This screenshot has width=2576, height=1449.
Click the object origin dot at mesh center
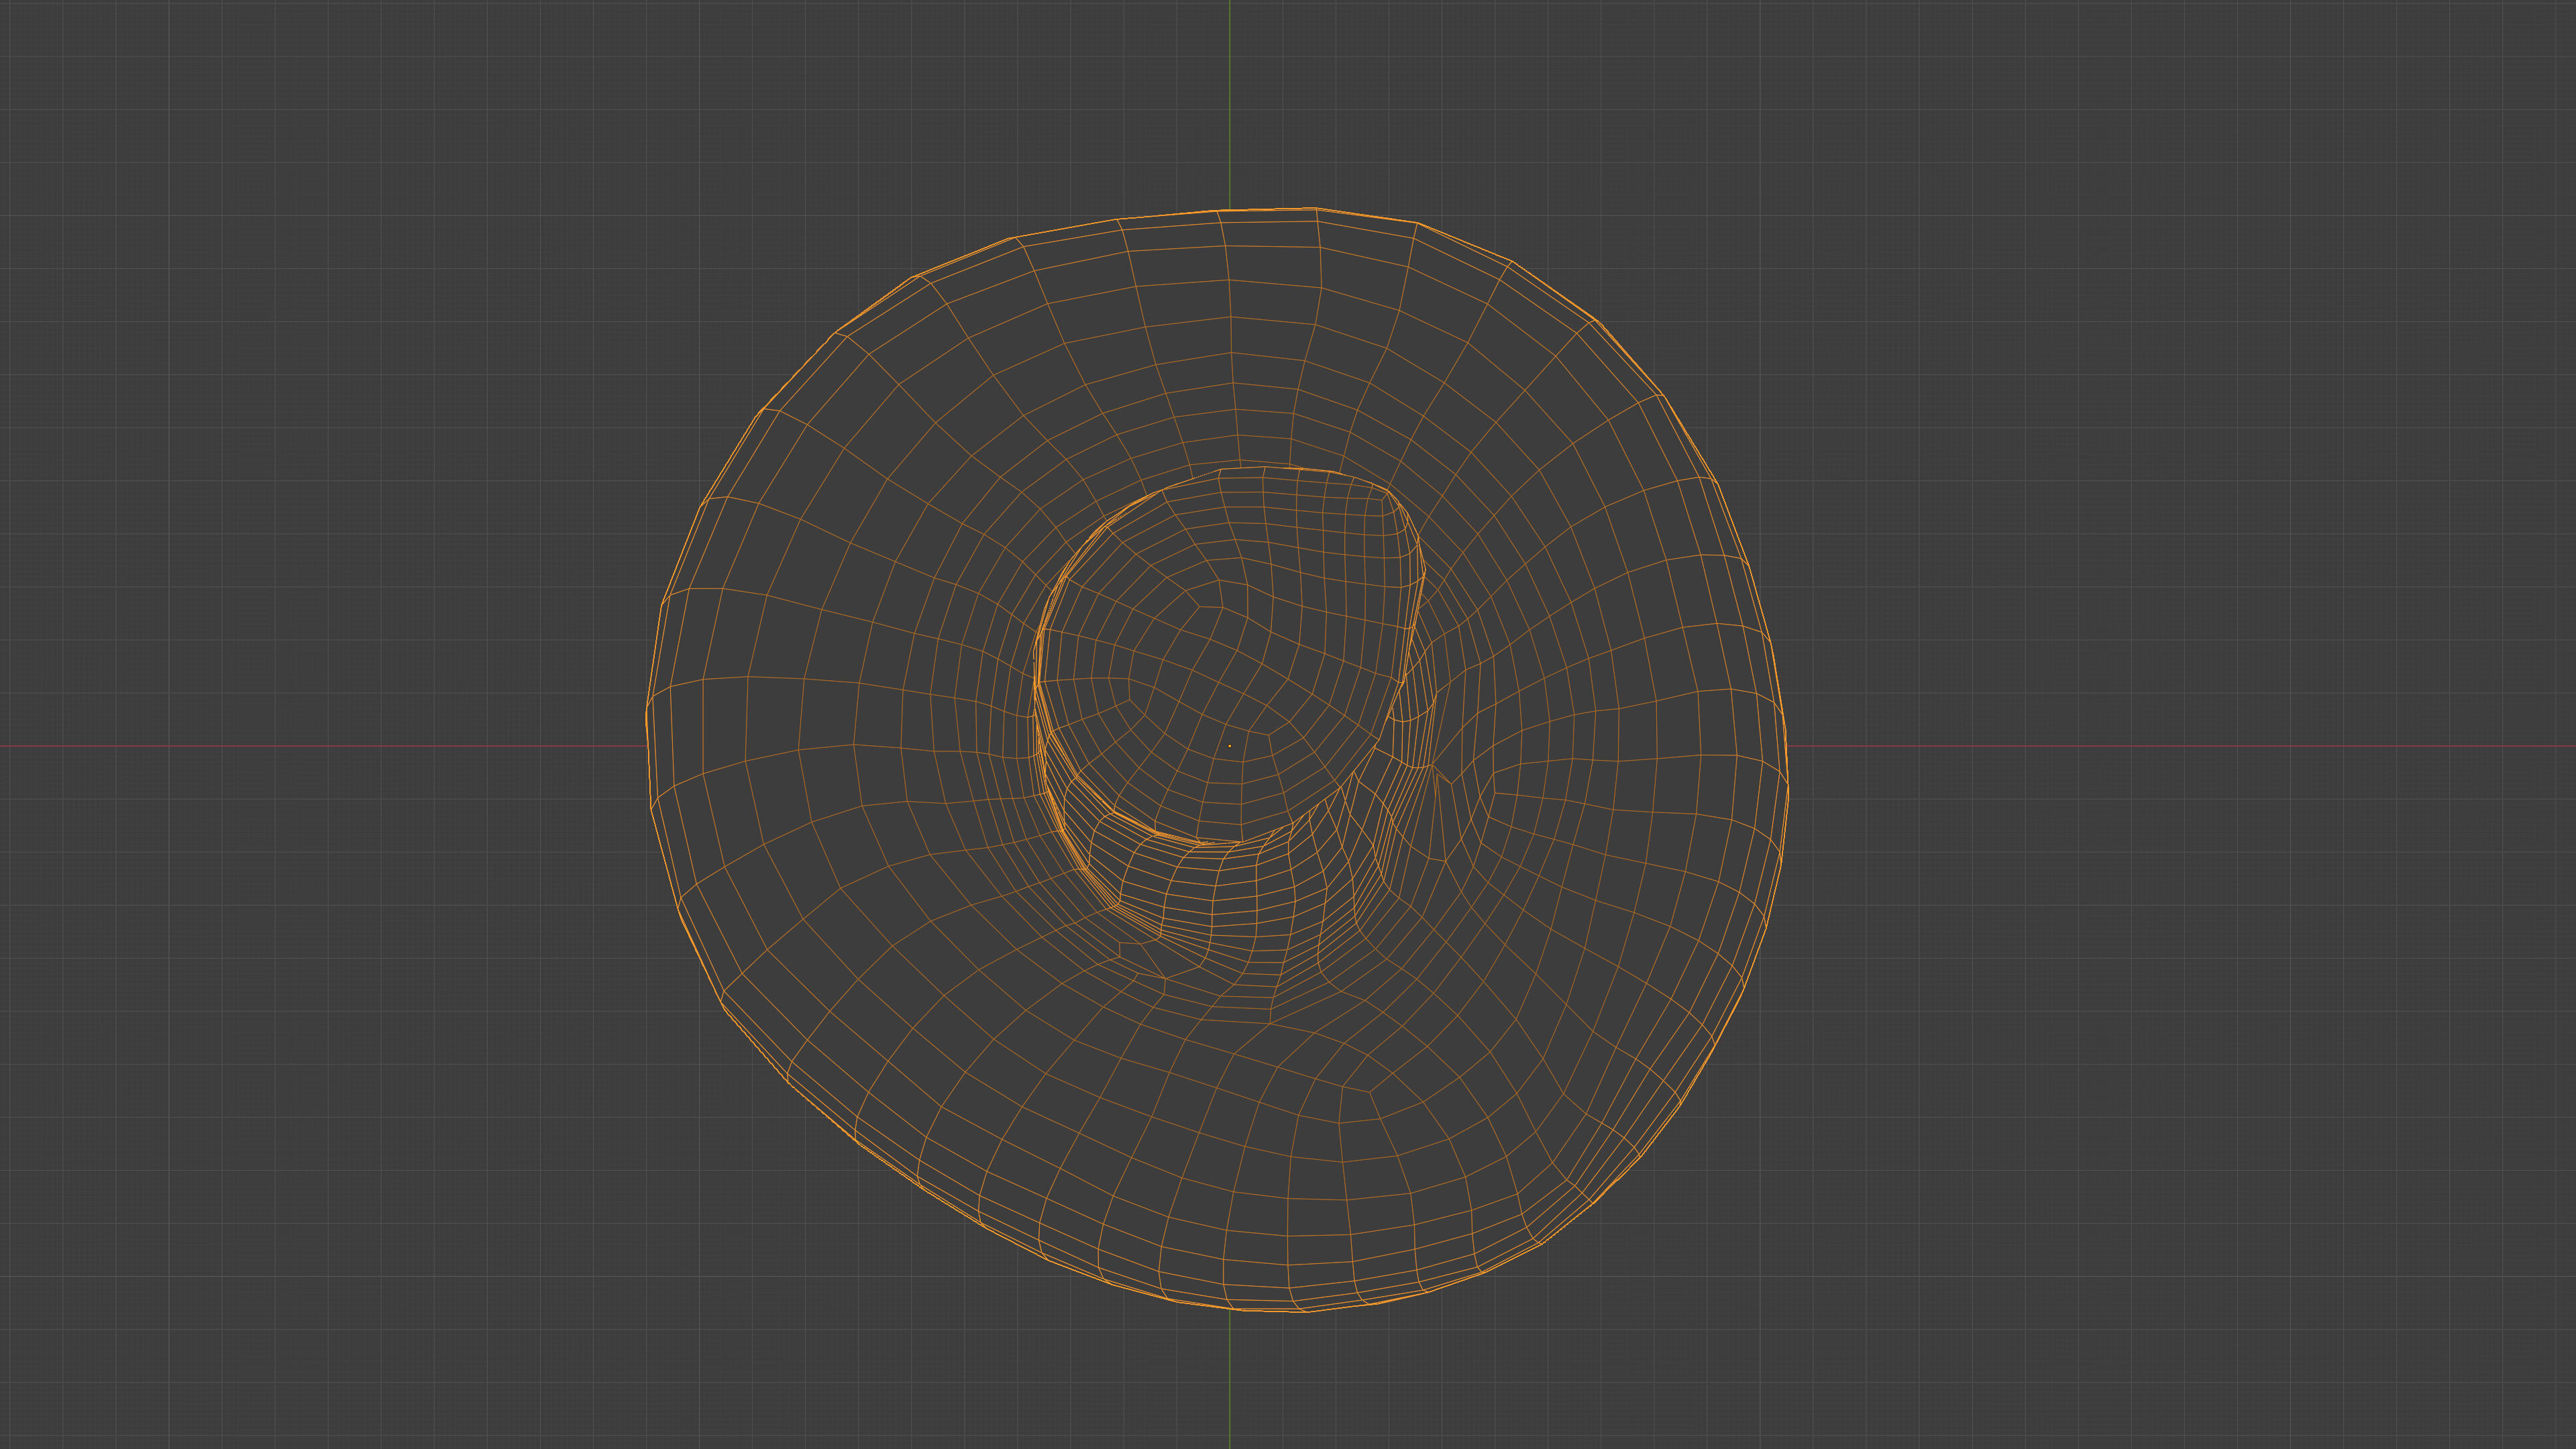click(1229, 745)
